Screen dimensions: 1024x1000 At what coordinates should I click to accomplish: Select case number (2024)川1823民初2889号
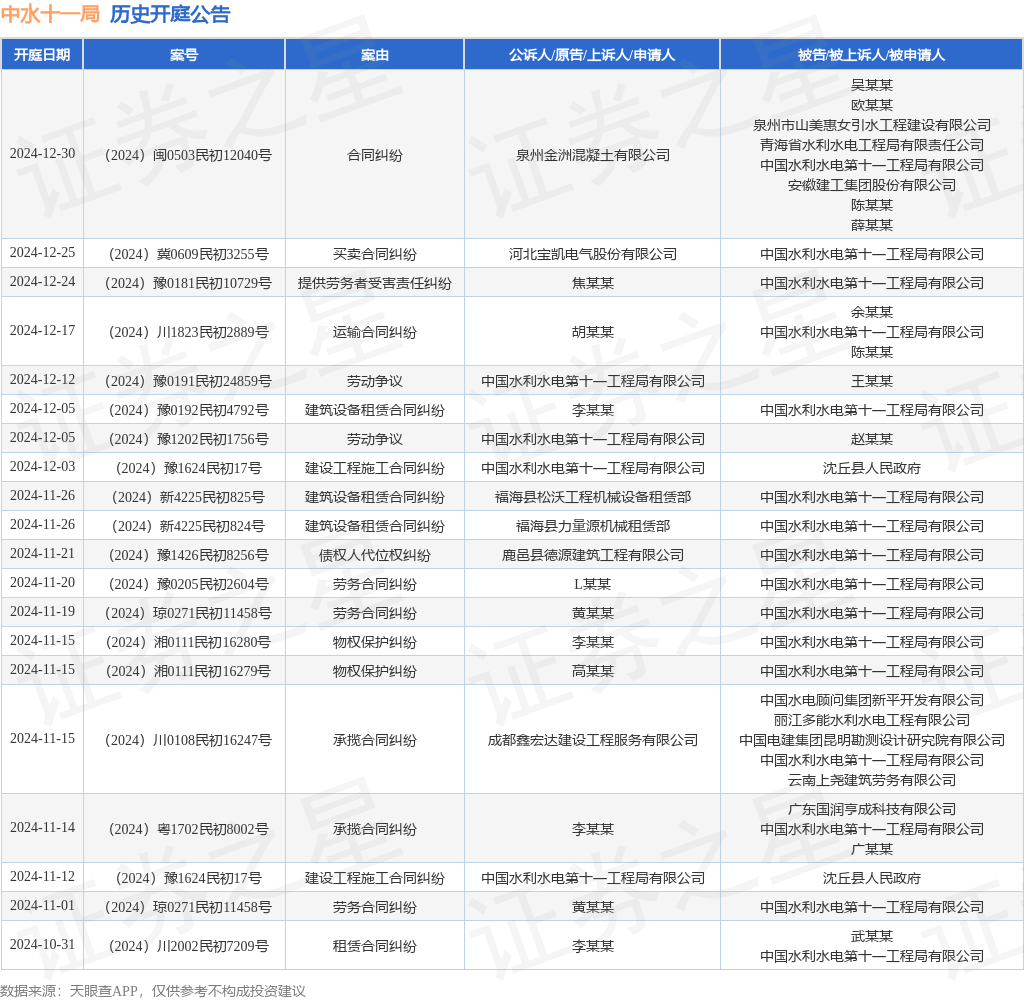(x=188, y=332)
